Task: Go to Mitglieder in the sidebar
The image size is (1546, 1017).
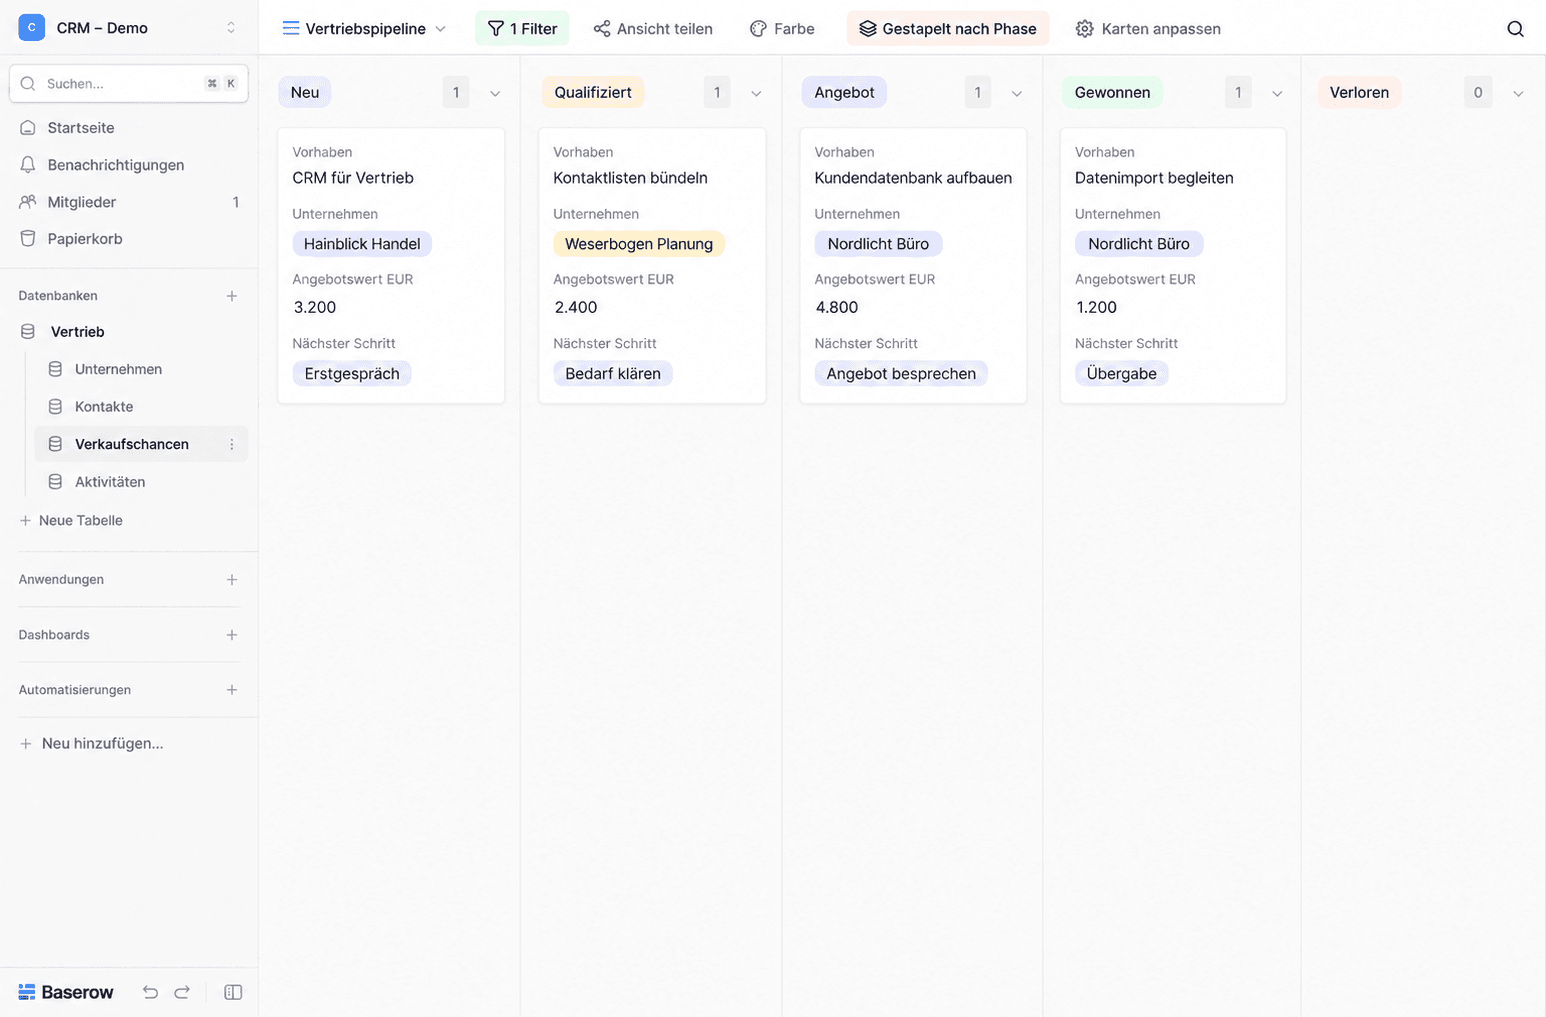Action: click(x=129, y=202)
